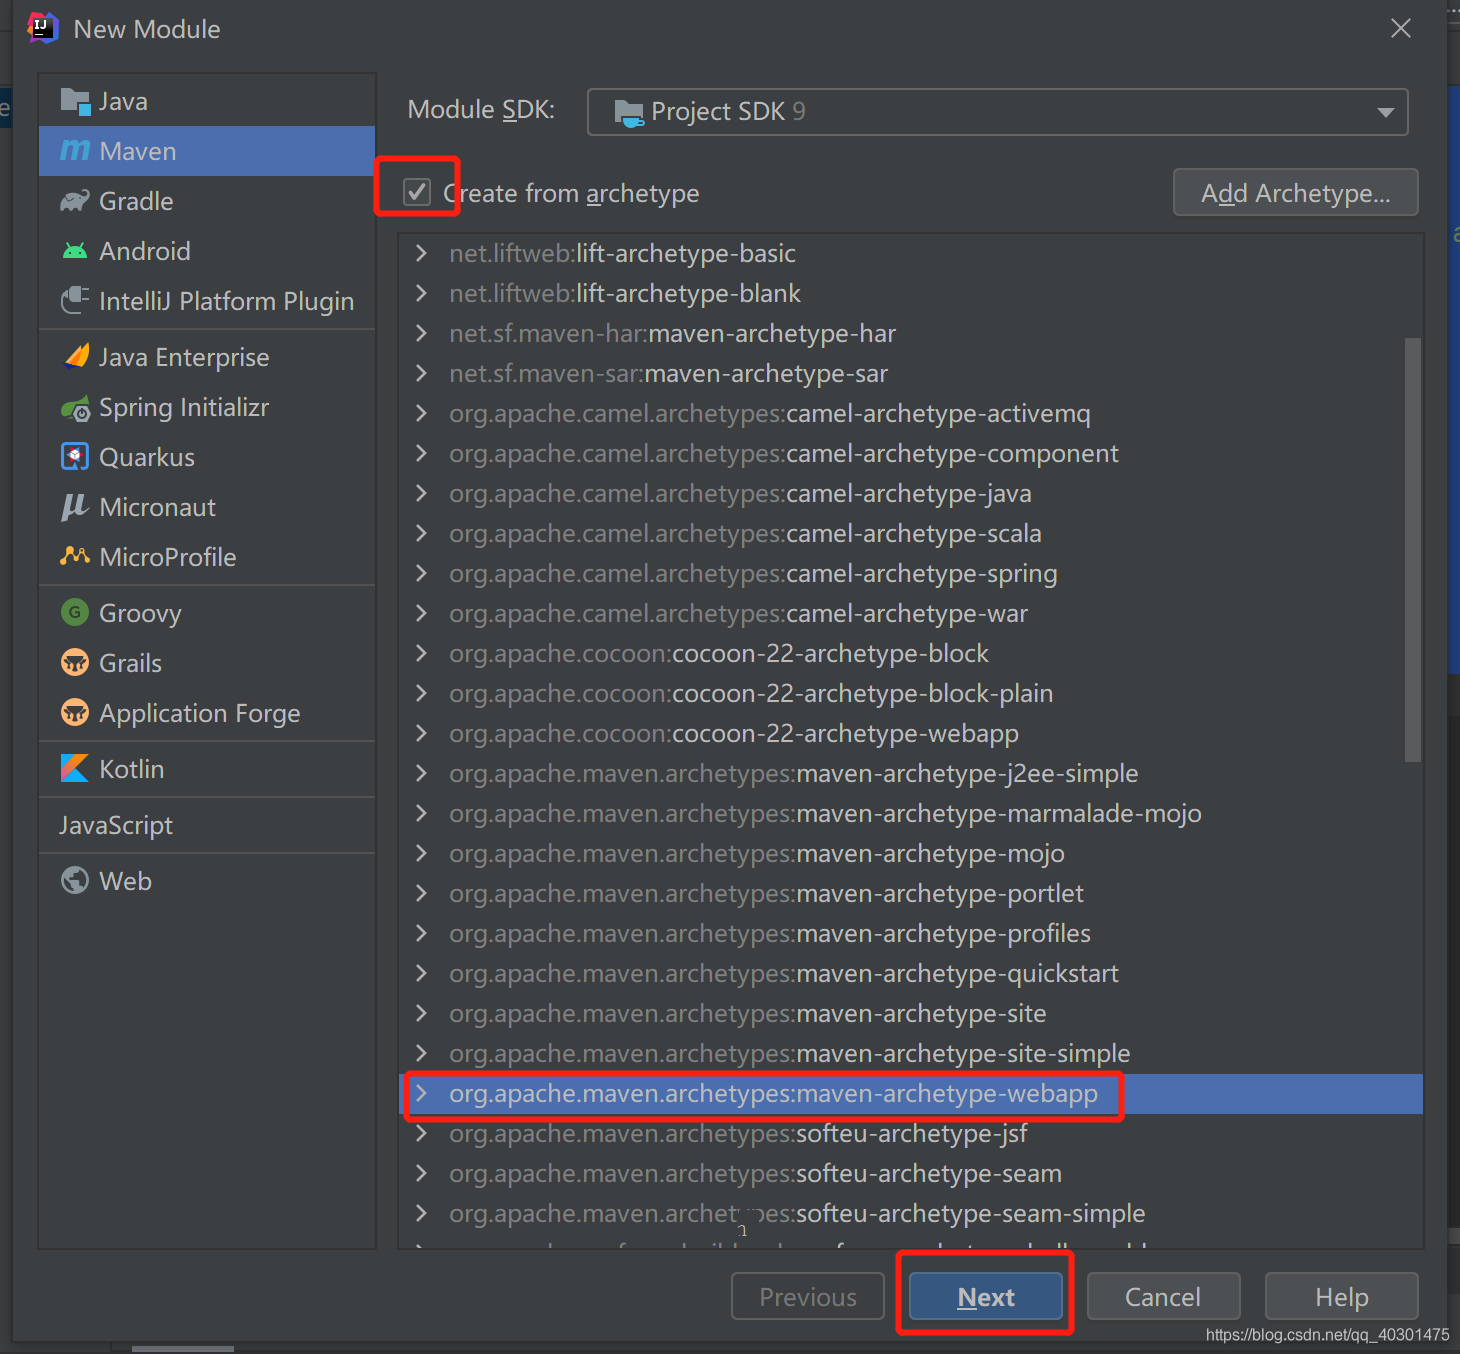
Task: Select maven-archetype-mojo row
Action: click(911, 853)
